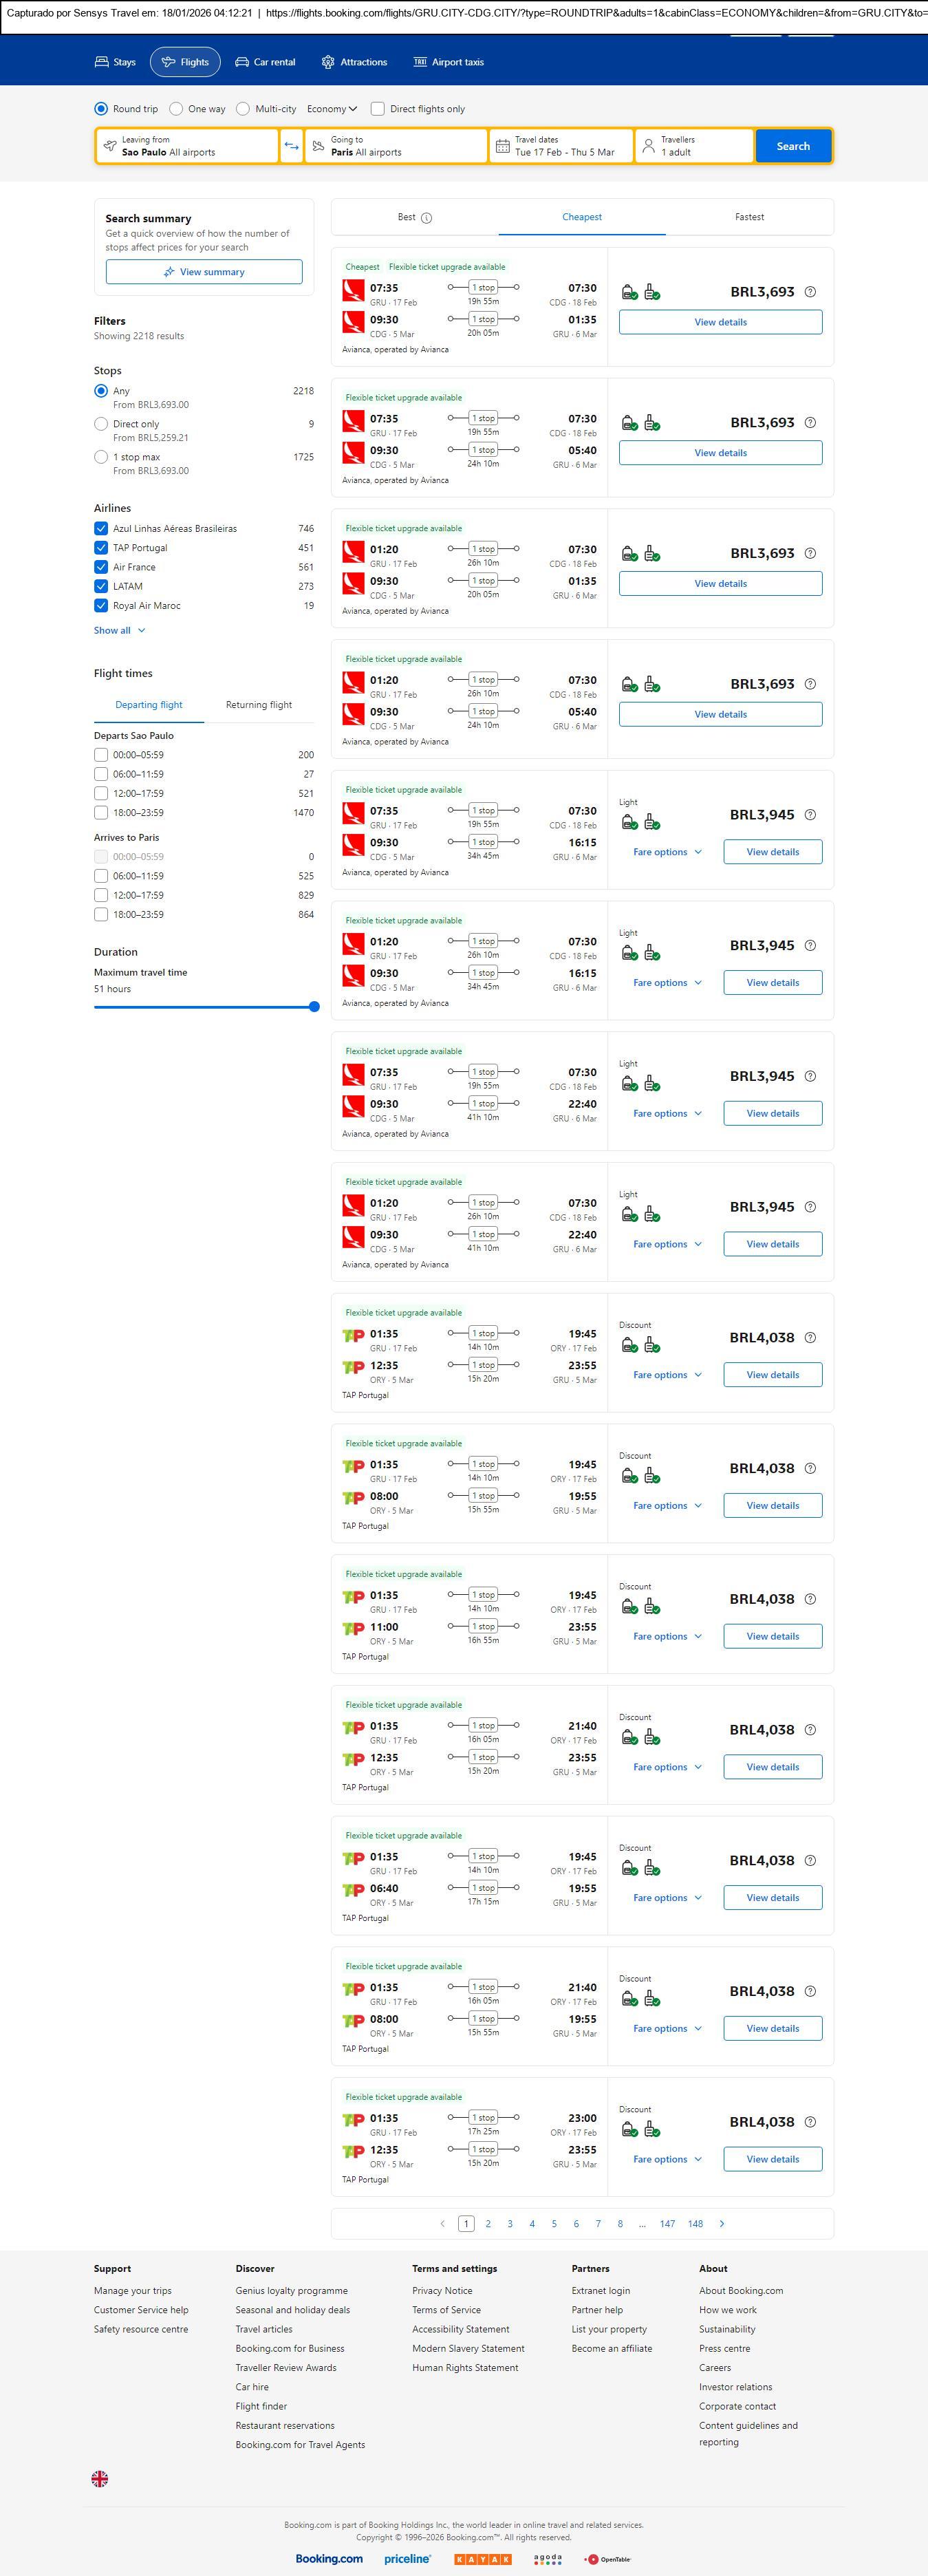Click the swap origin and destination arrows icon
This screenshot has height=2576, width=928.
[291, 146]
